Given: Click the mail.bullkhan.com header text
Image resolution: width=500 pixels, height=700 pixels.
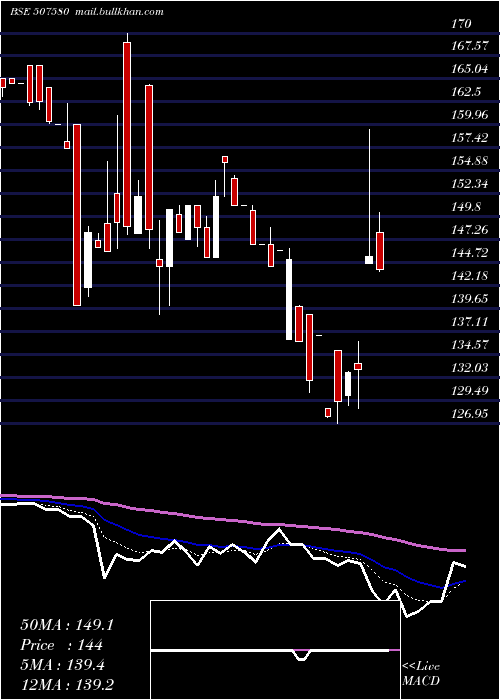Looking at the screenshot, I should (117, 12).
